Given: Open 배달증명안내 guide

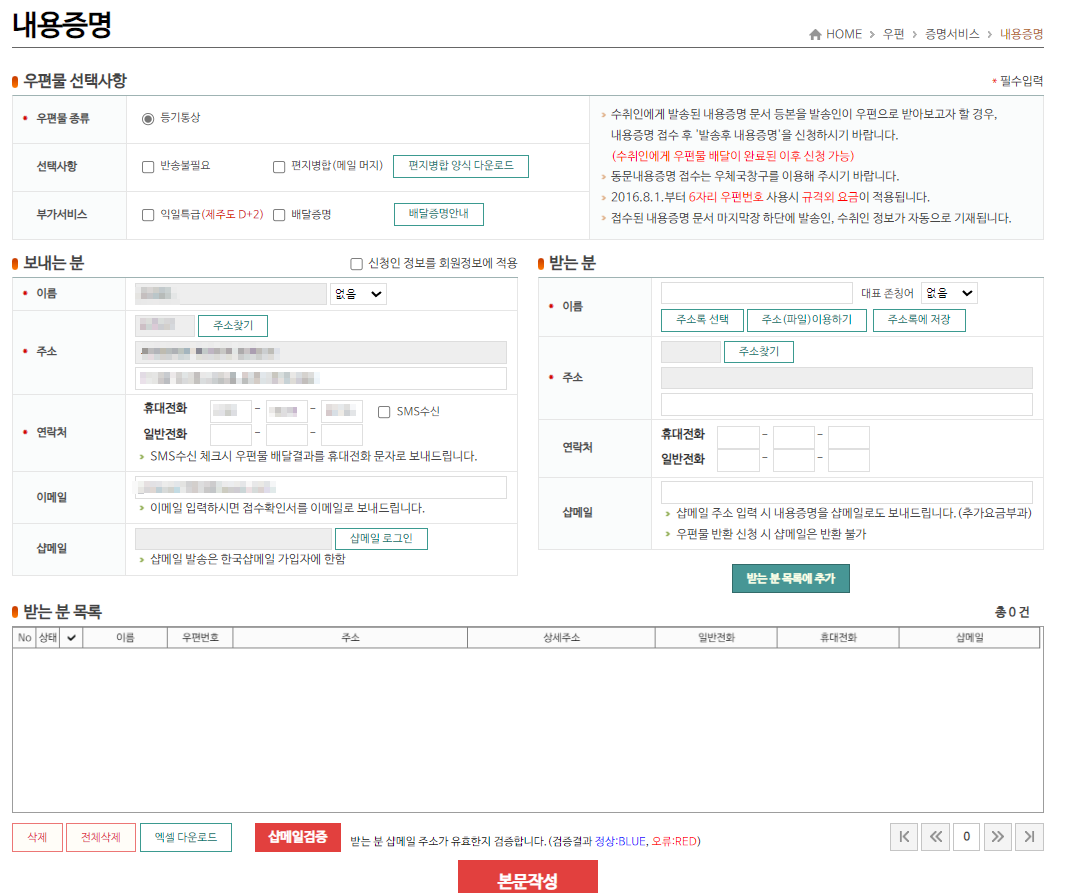Looking at the screenshot, I should tap(439, 214).
